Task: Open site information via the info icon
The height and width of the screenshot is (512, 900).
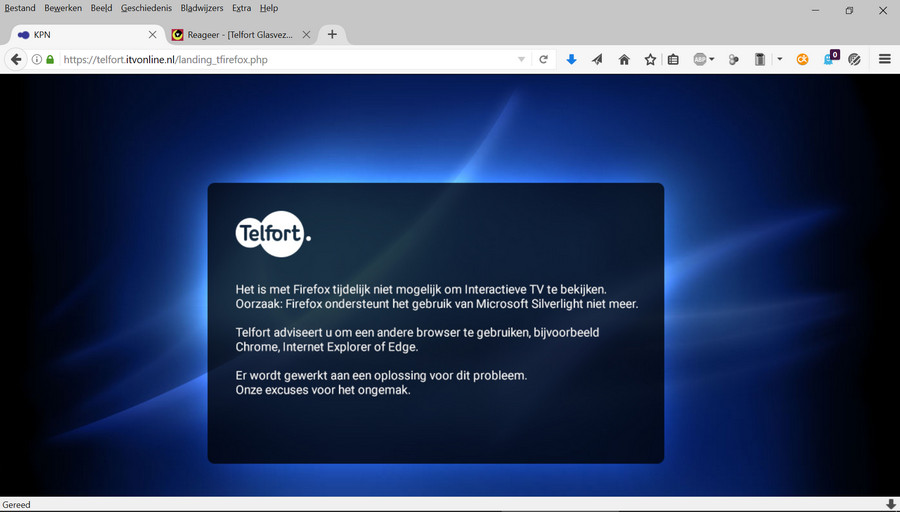Action: (x=37, y=59)
